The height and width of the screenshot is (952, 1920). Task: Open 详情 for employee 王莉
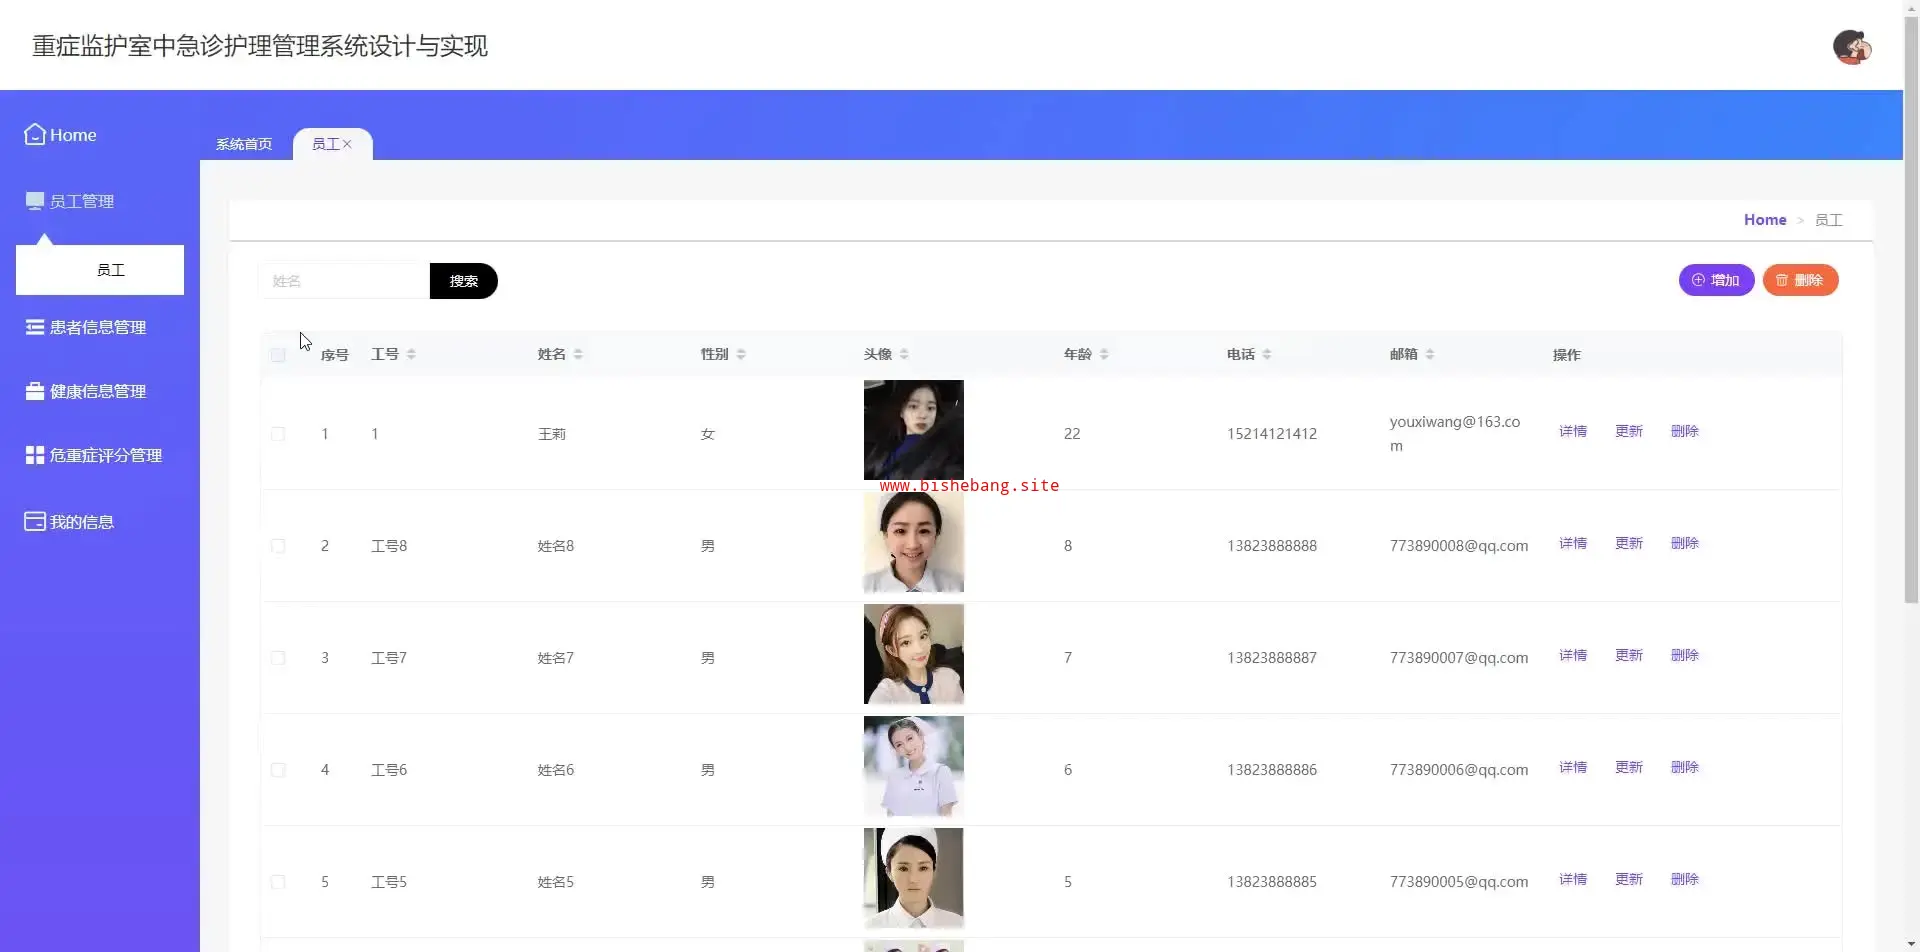(x=1573, y=431)
